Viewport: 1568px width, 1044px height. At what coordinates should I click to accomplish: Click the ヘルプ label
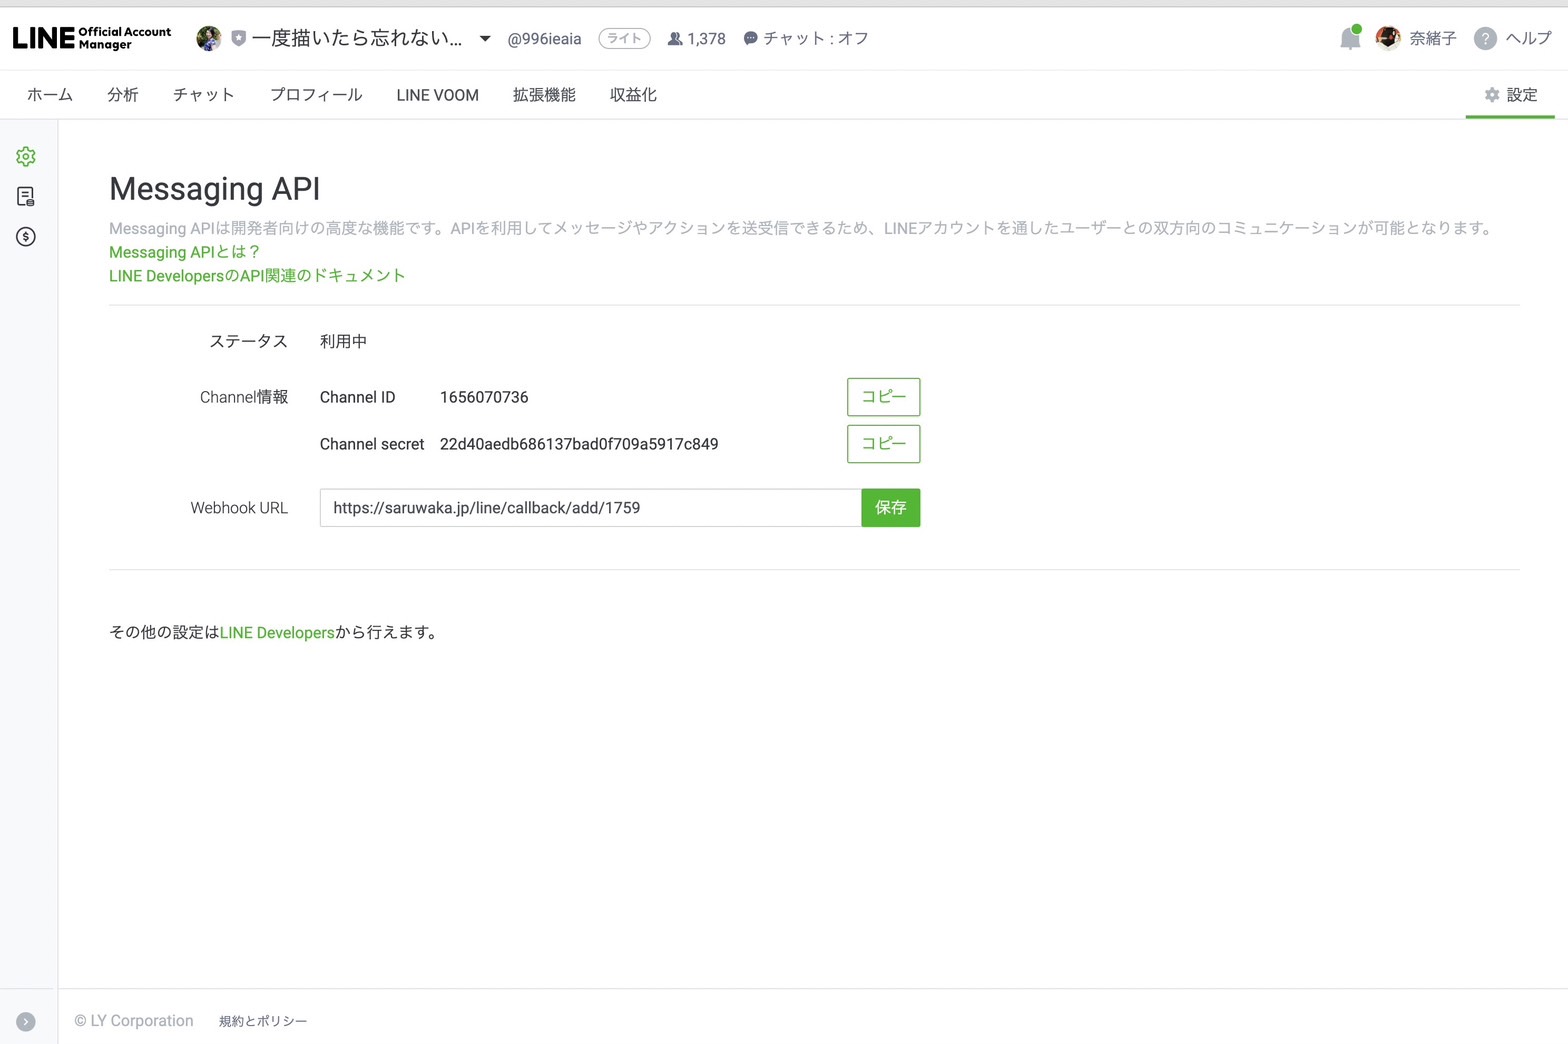[x=1529, y=38]
